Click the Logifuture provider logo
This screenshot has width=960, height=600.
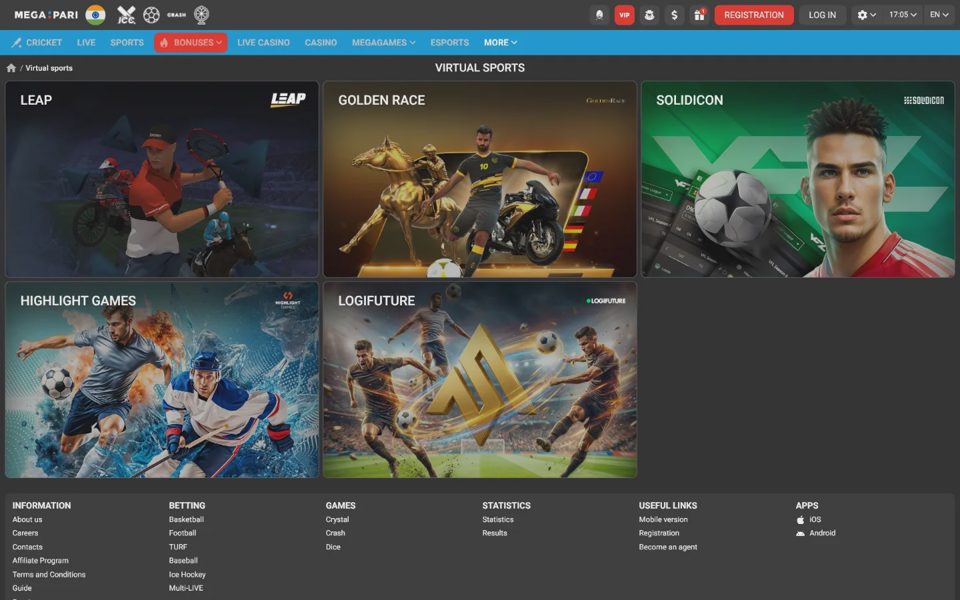coord(606,301)
